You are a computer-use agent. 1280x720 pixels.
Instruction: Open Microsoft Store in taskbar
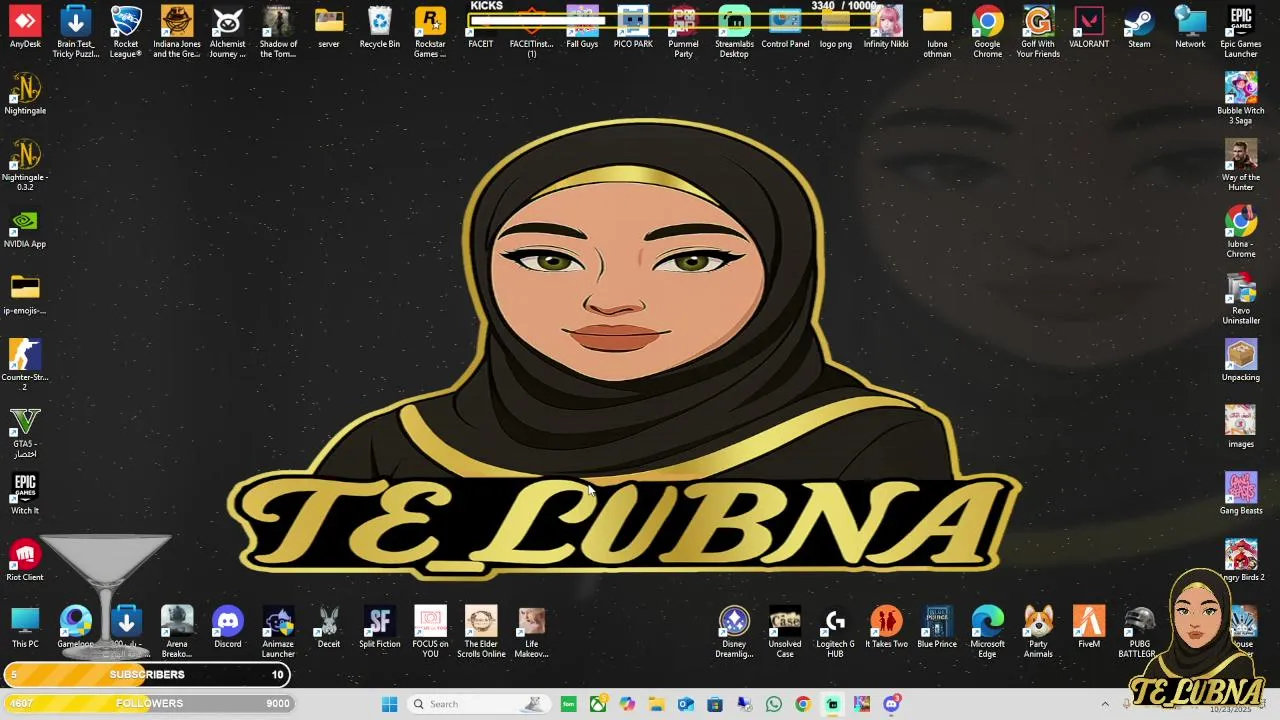click(715, 704)
